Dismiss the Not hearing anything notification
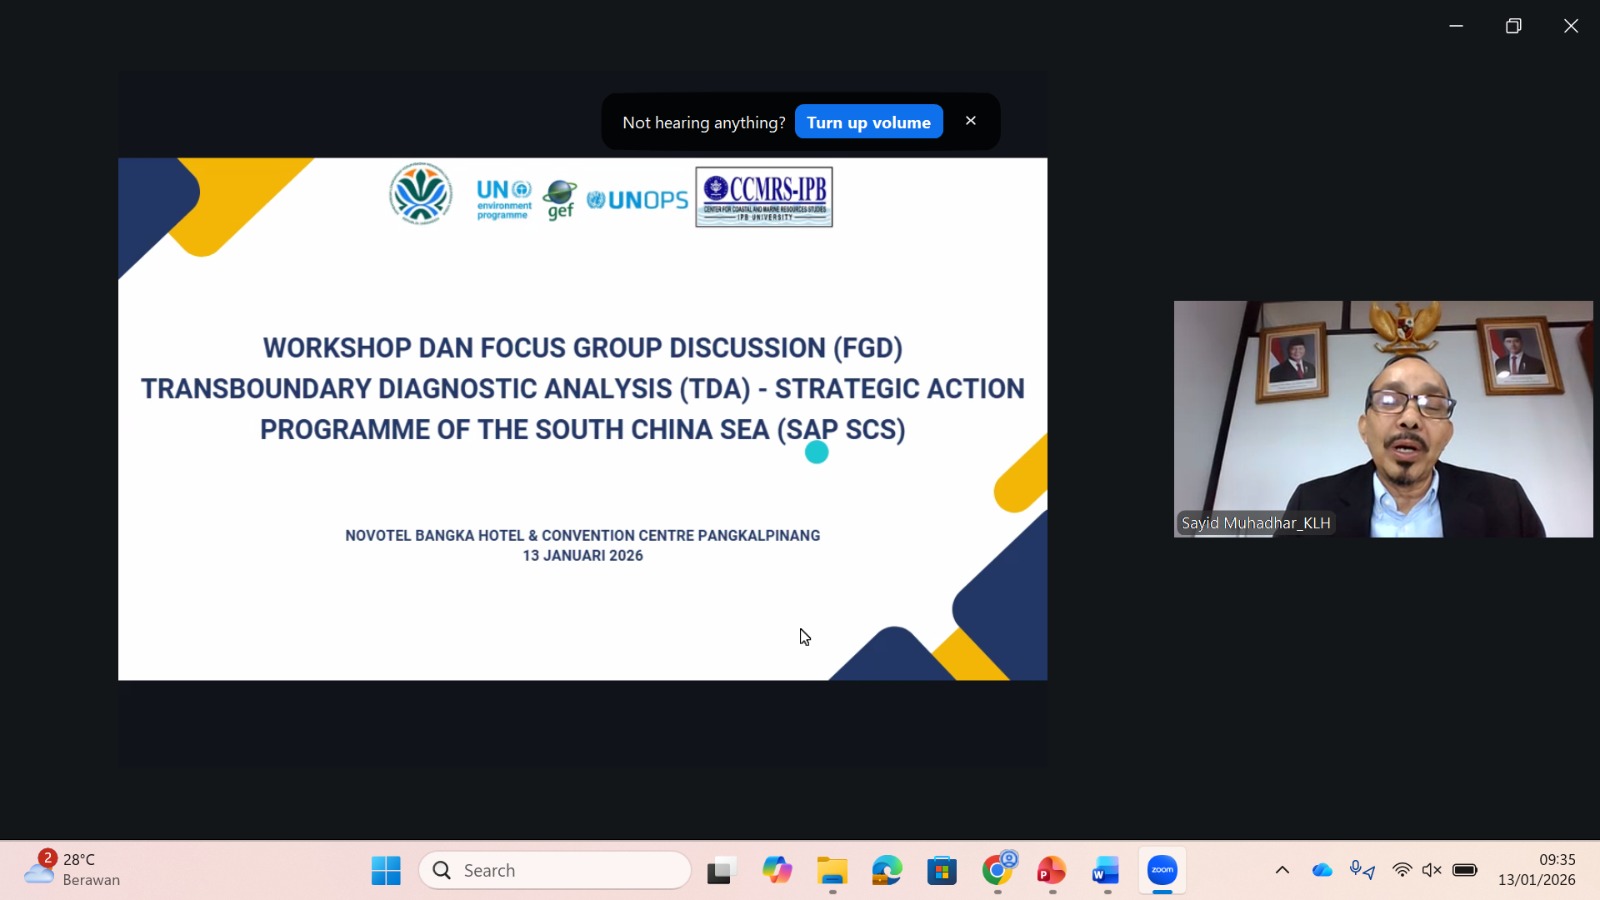Screen dimensions: 1600x900 point(970,121)
